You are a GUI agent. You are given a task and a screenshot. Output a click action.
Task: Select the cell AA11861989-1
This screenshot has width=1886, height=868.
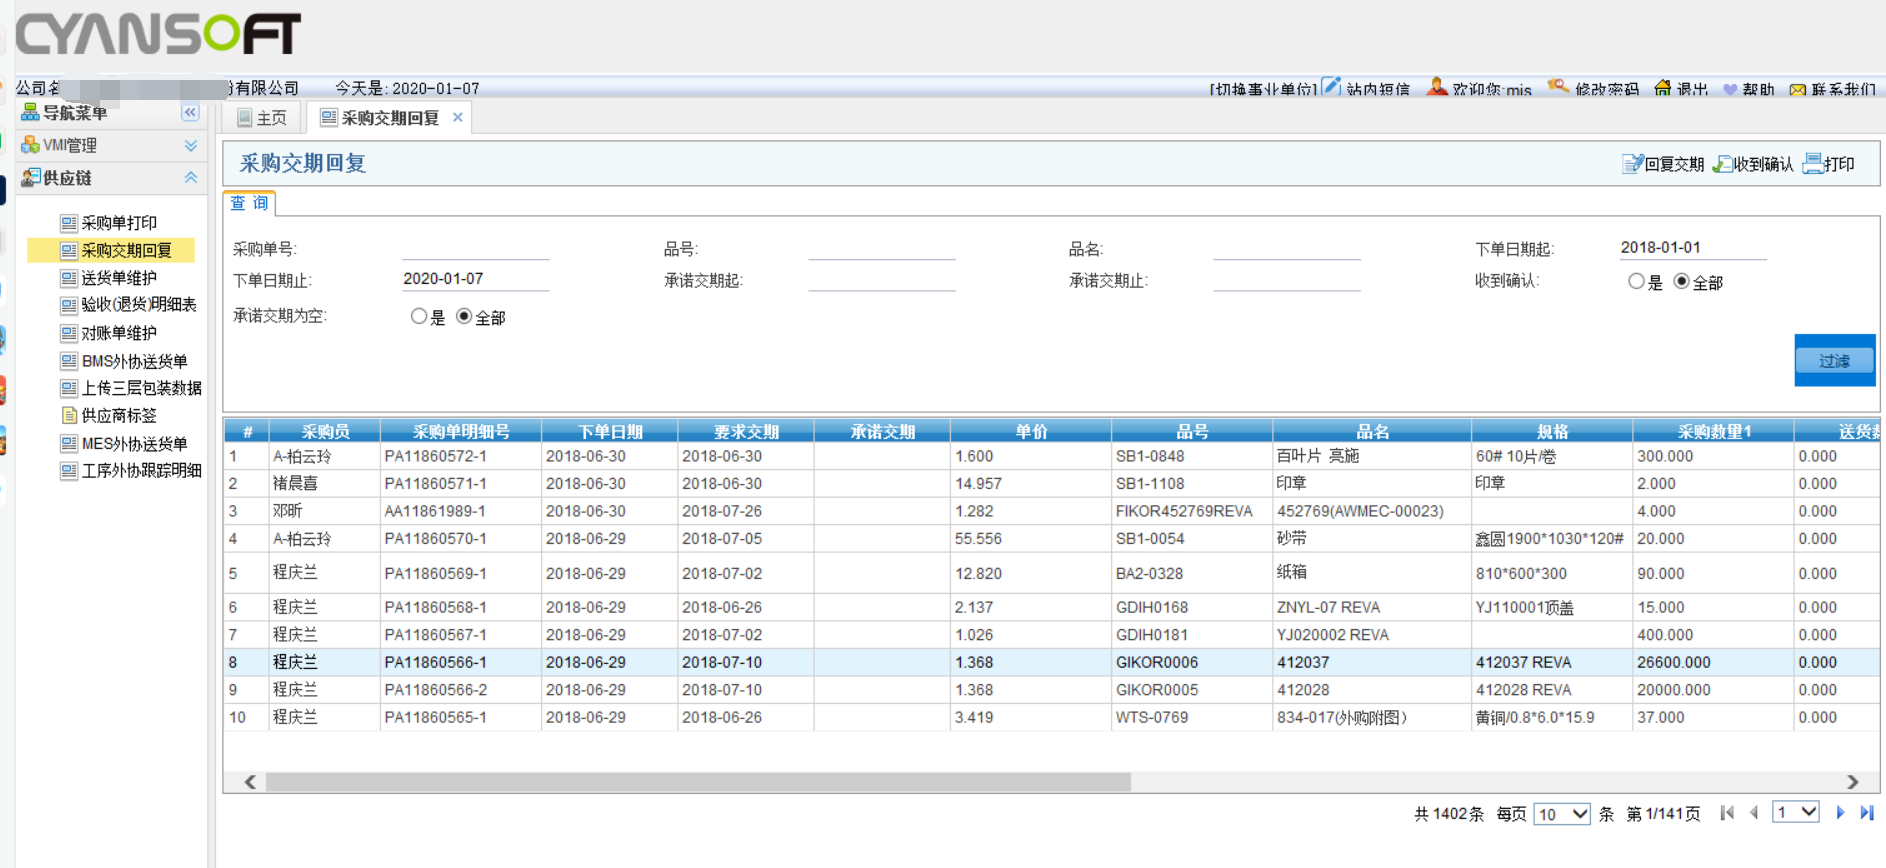pyautogui.click(x=461, y=511)
